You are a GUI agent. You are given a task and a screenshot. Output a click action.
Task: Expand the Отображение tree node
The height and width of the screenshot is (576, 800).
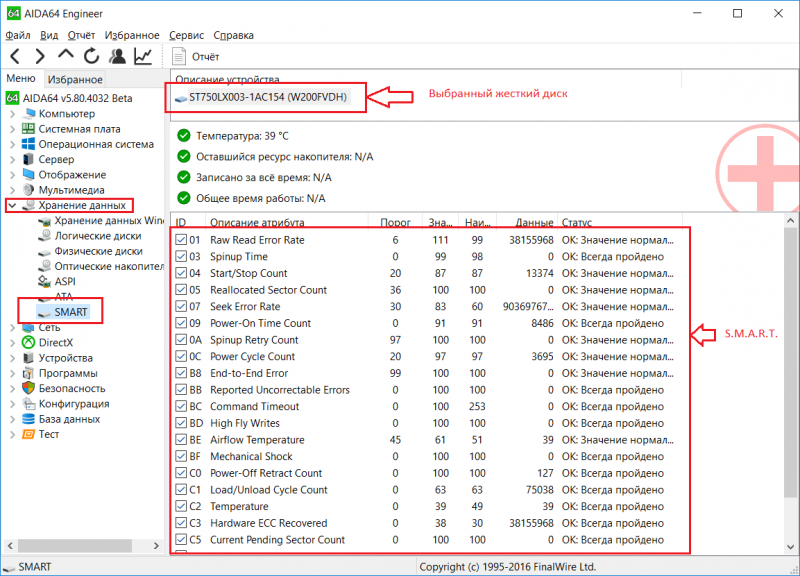[13, 175]
